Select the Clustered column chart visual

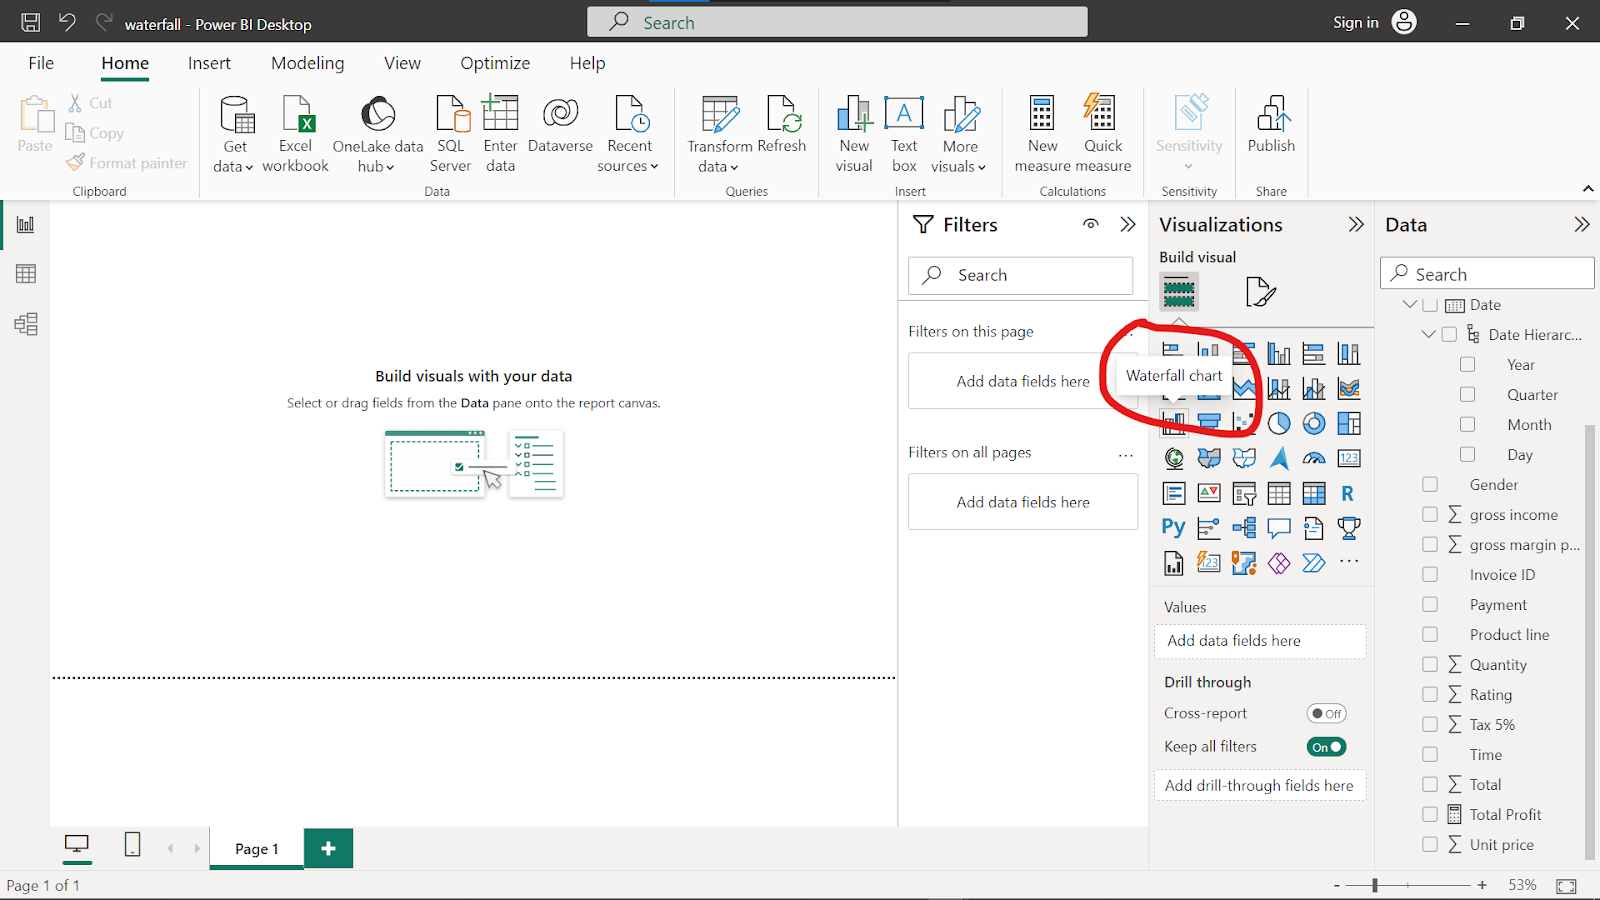pyautogui.click(x=1279, y=353)
